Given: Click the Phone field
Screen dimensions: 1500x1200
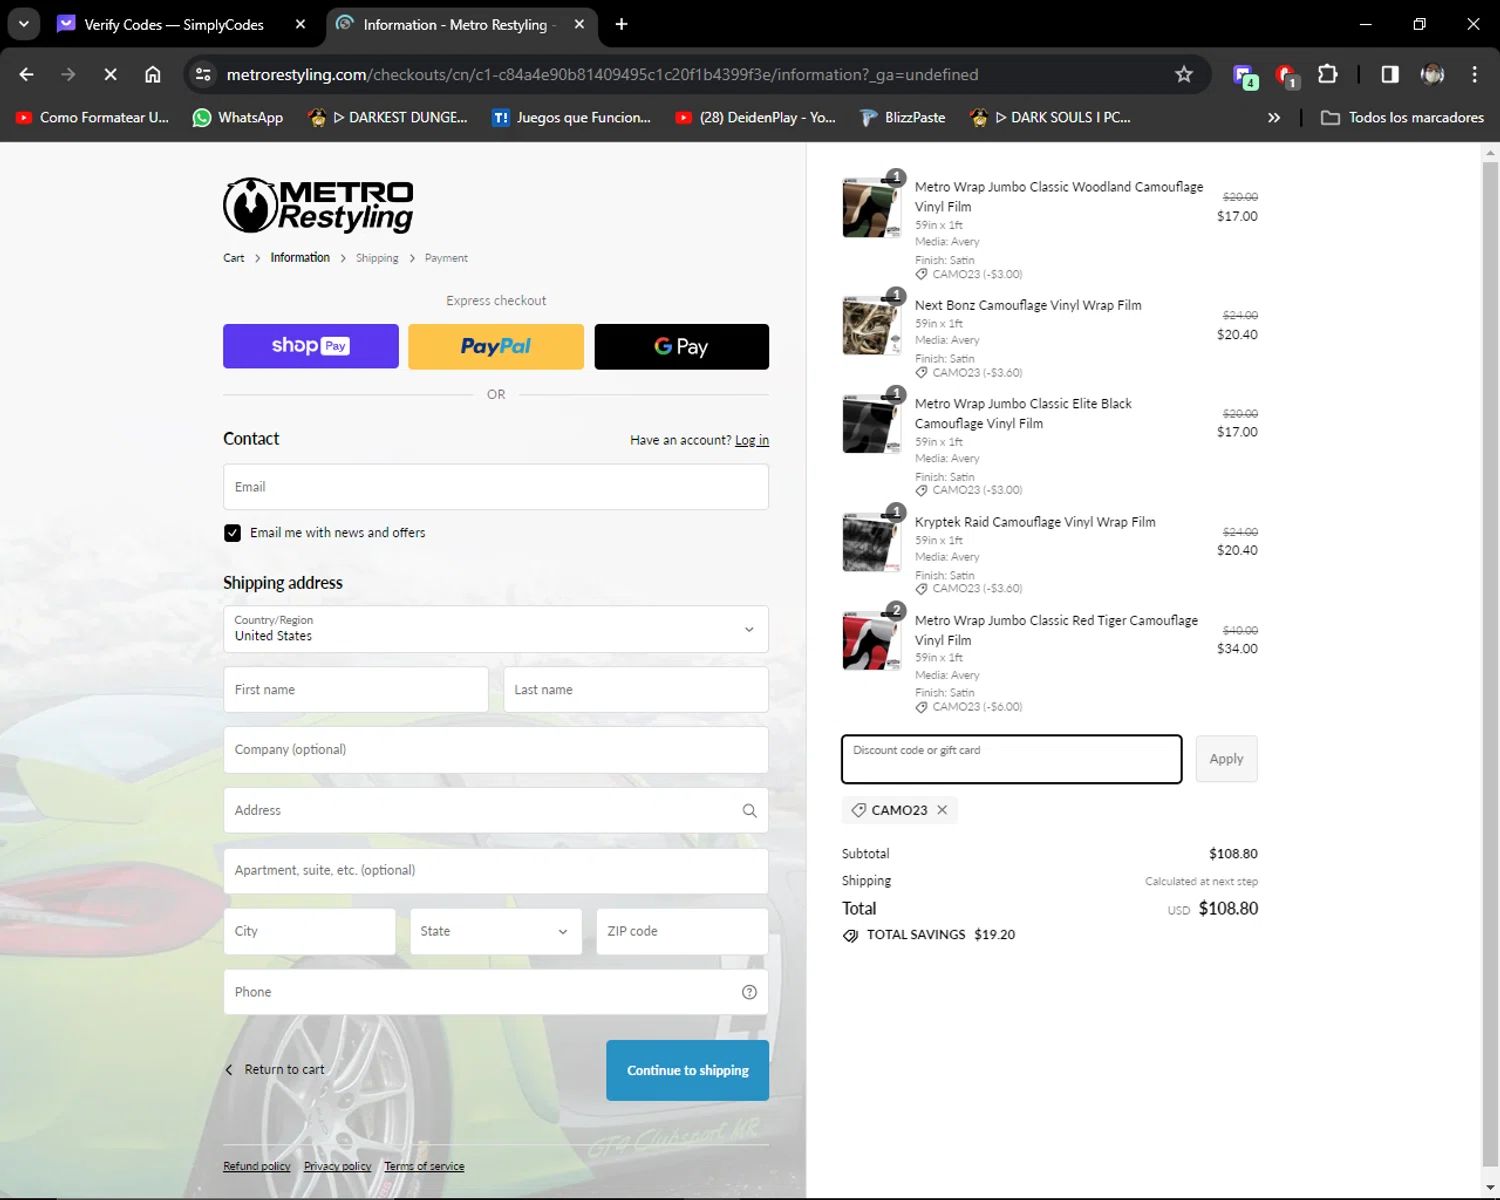Looking at the screenshot, I should click(x=496, y=992).
